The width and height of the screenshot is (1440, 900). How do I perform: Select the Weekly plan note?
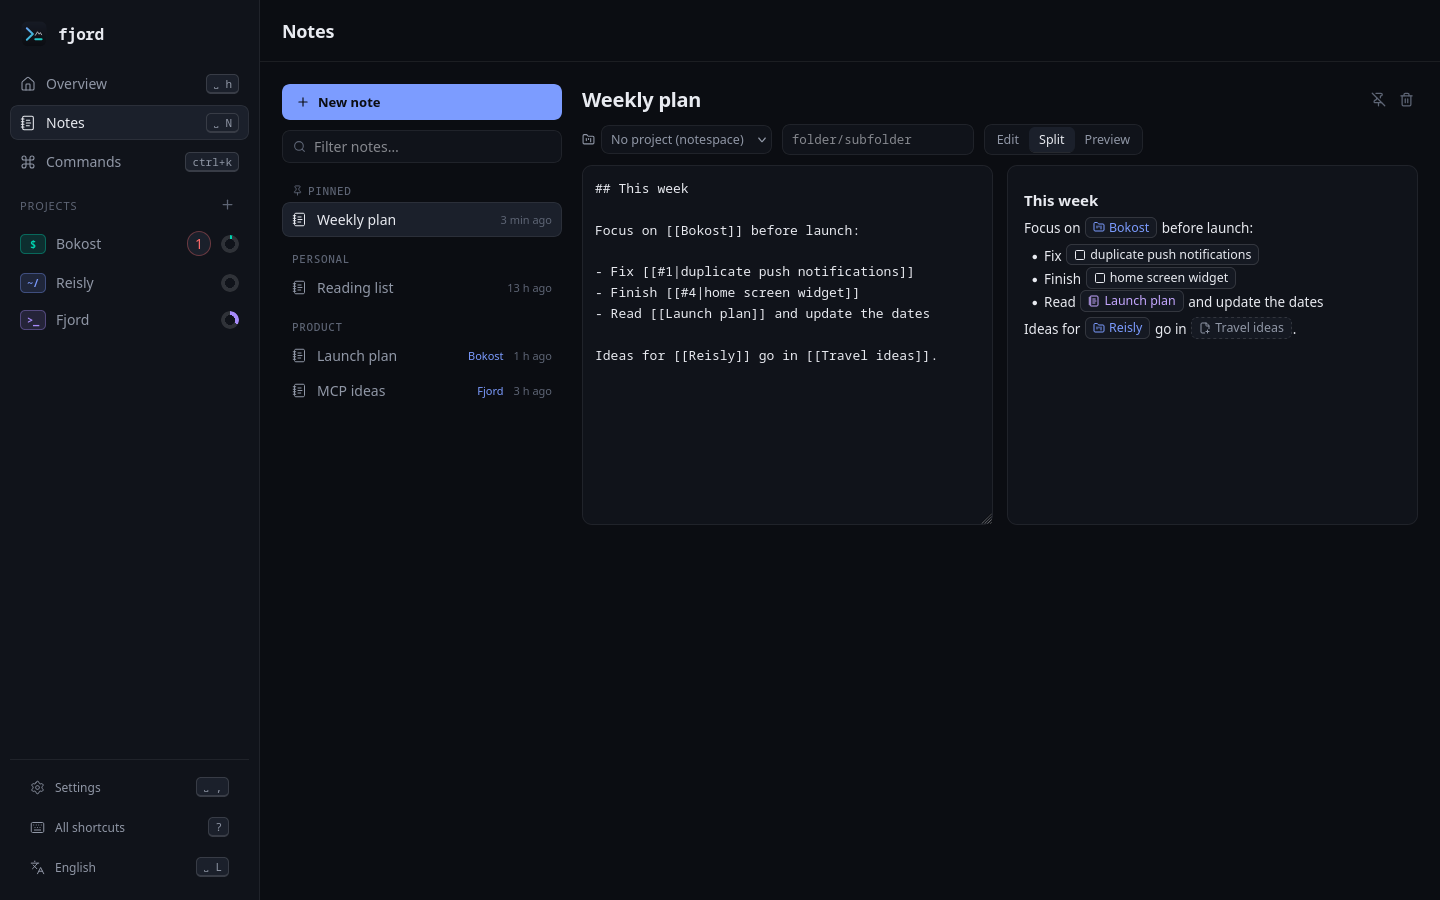[x=422, y=220]
